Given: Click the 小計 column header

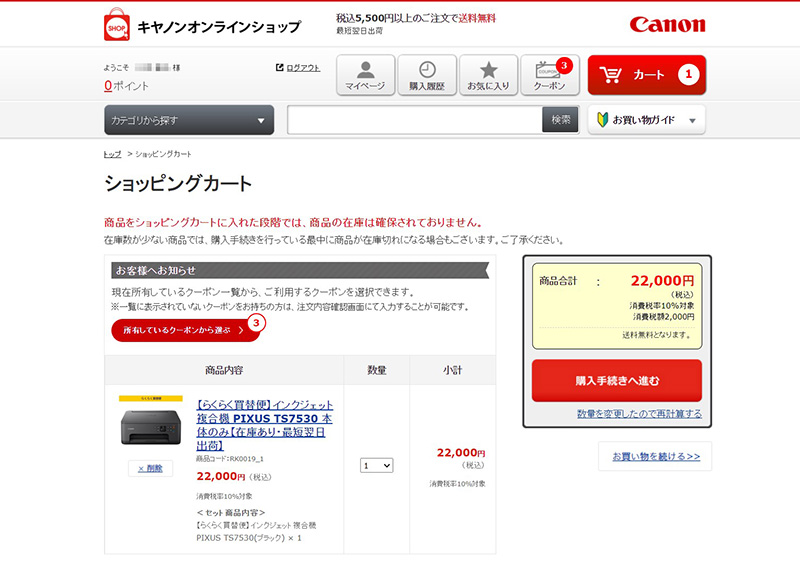Looking at the screenshot, I should tap(453, 370).
